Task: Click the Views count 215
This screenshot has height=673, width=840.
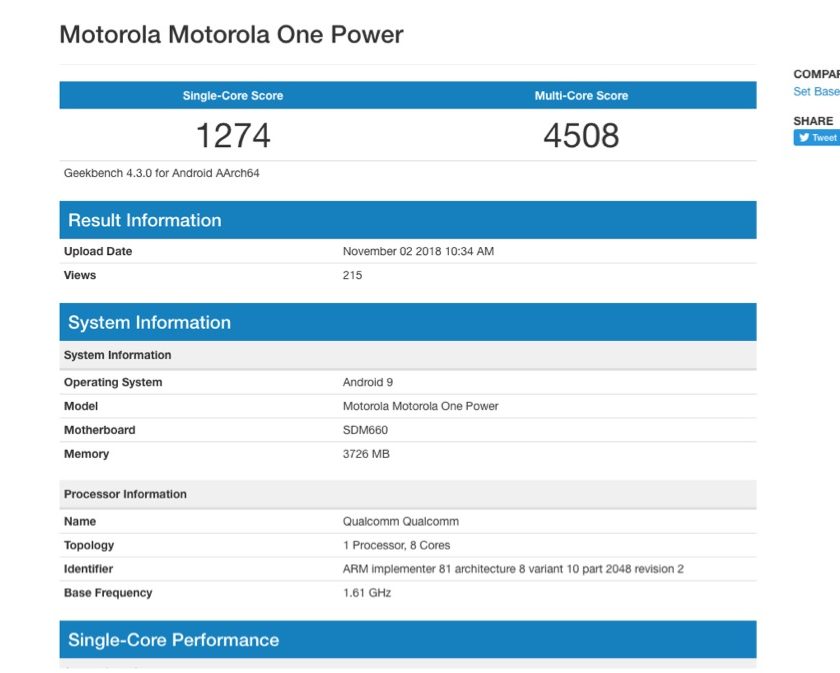Action: pyautogui.click(x=352, y=275)
